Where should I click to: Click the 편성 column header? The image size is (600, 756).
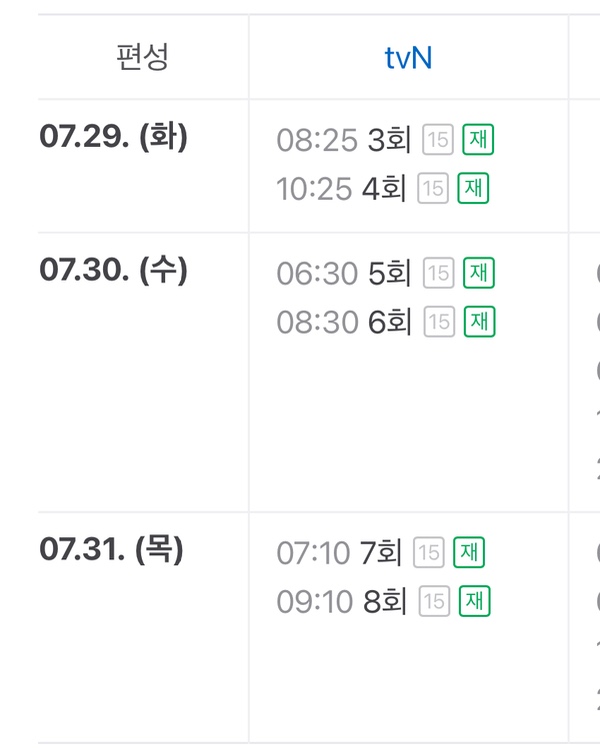coord(142,57)
